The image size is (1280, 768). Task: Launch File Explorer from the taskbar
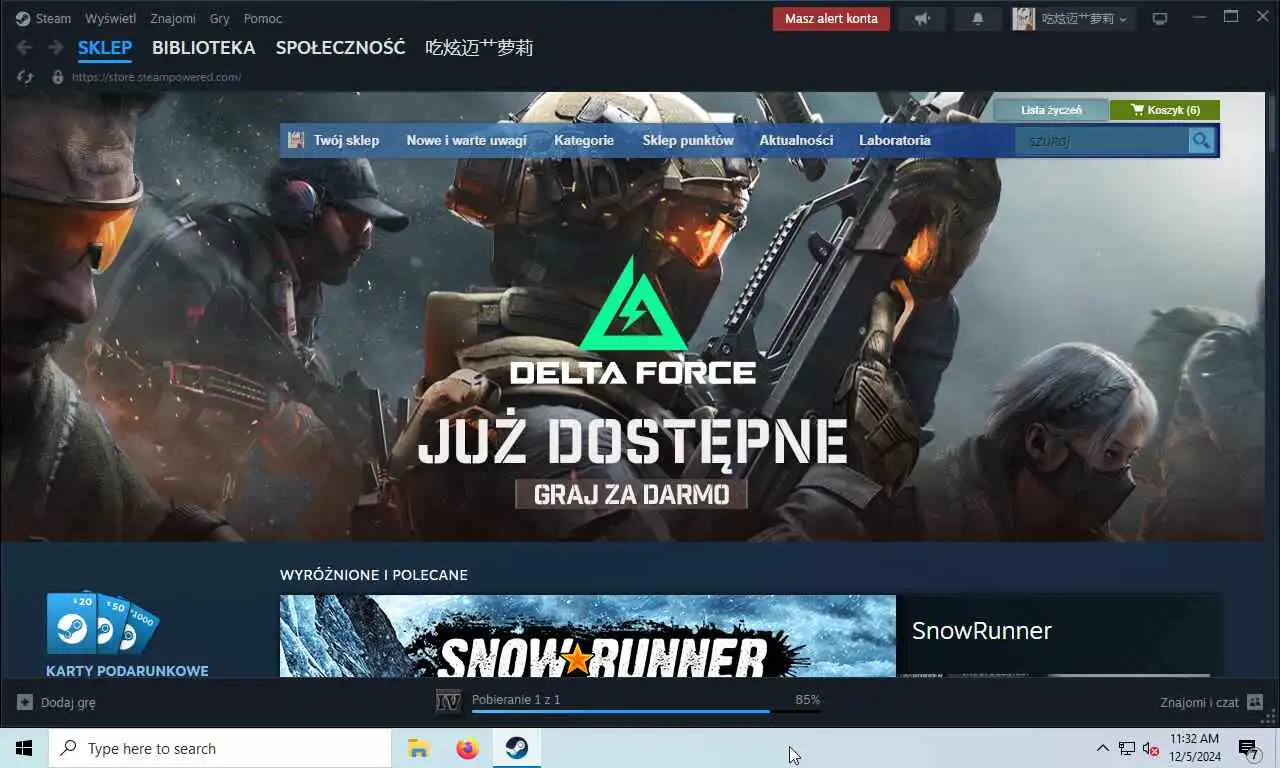(x=418, y=748)
